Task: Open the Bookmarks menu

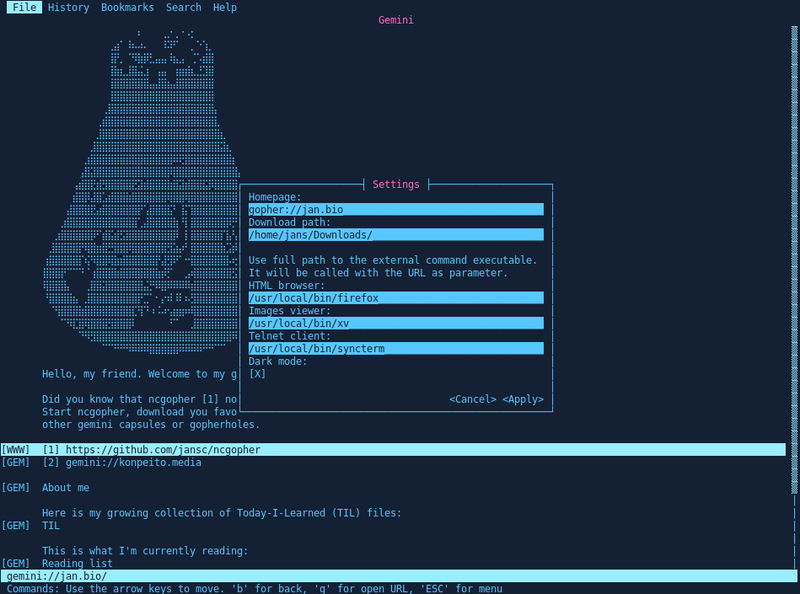Action: click(127, 7)
